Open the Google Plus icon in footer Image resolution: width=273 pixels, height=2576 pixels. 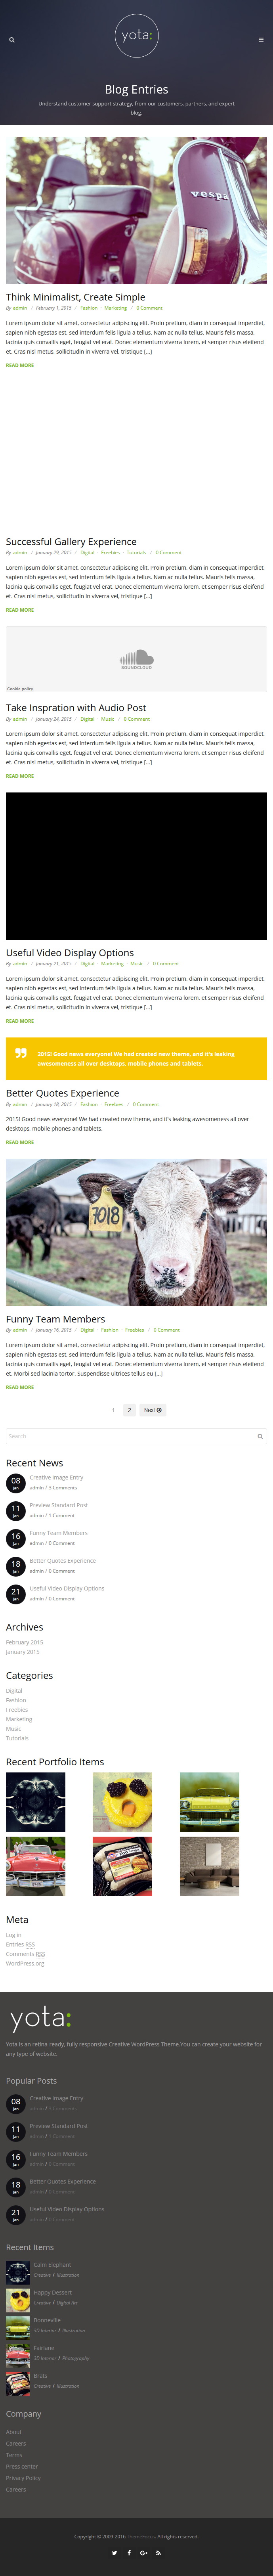tap(144, 2553)
